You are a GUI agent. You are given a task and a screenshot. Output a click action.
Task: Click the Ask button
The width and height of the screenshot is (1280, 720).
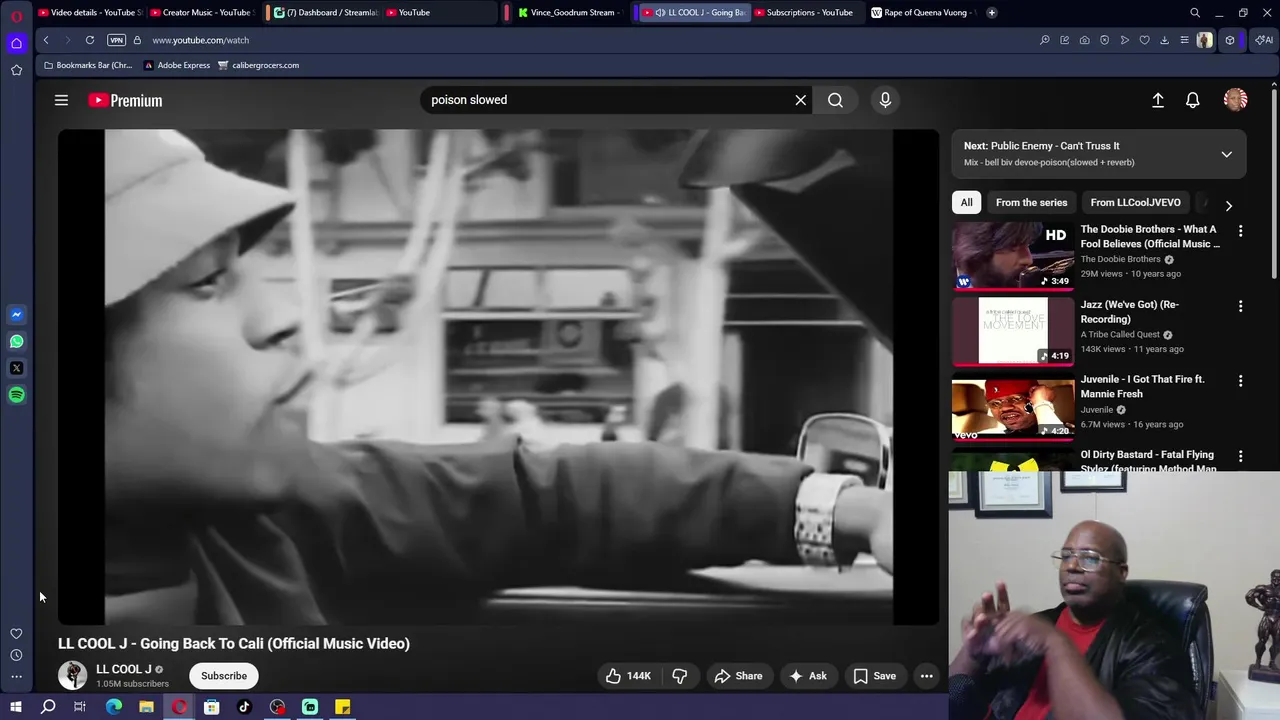pos(808,676)
